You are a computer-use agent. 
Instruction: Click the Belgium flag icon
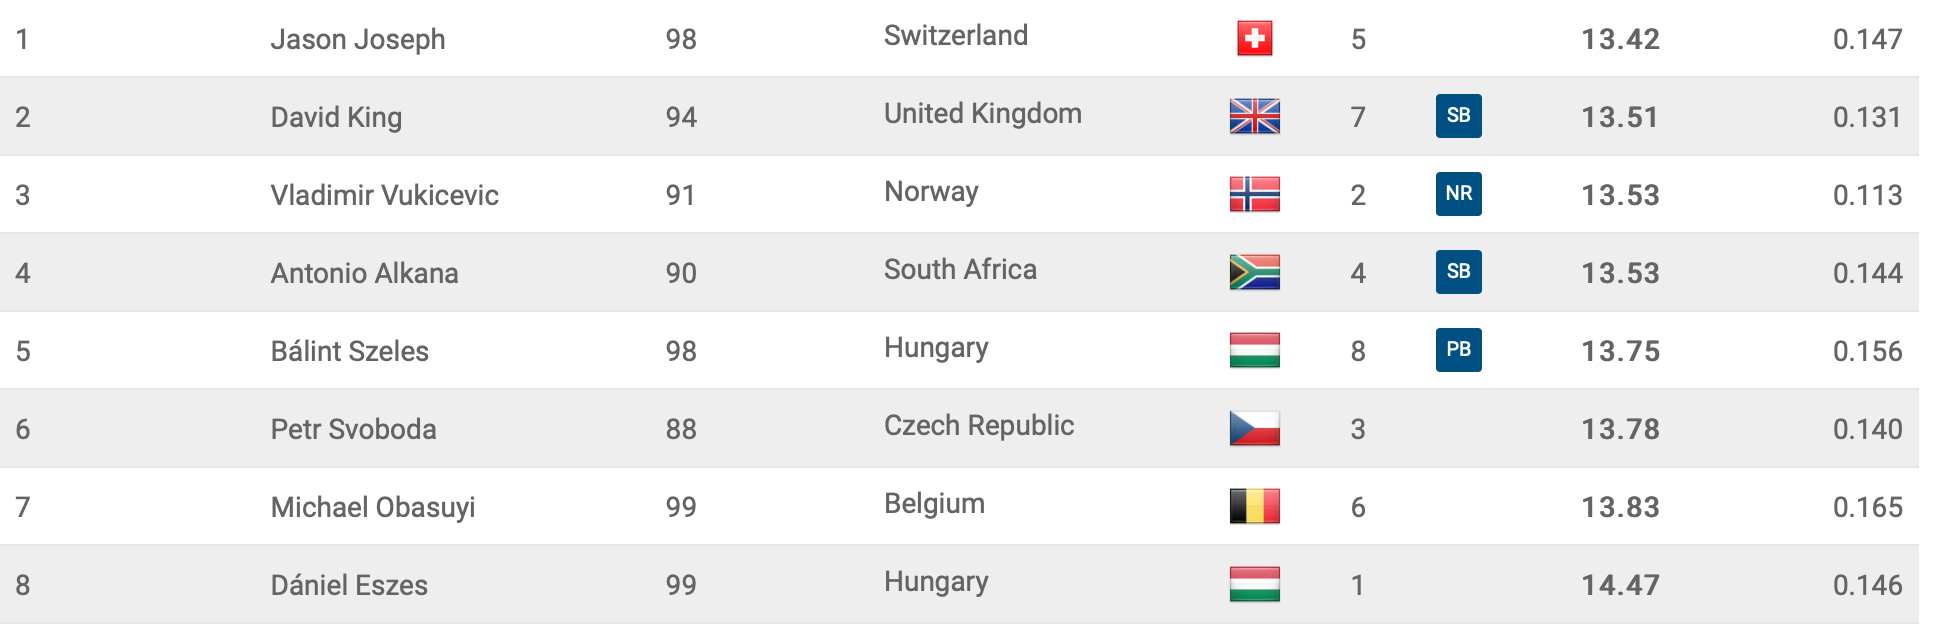click(1254, 507)
